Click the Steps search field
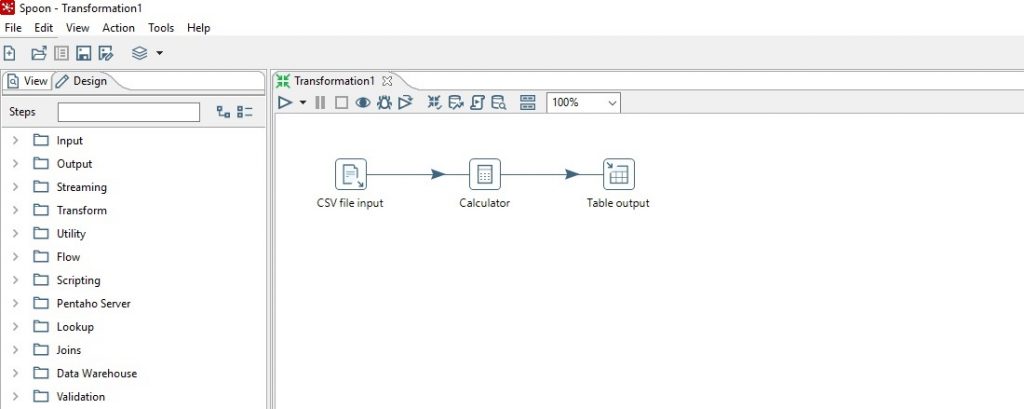Image resolution: width=1024 pixels, height=409 pixels. (x=129, y=112)
